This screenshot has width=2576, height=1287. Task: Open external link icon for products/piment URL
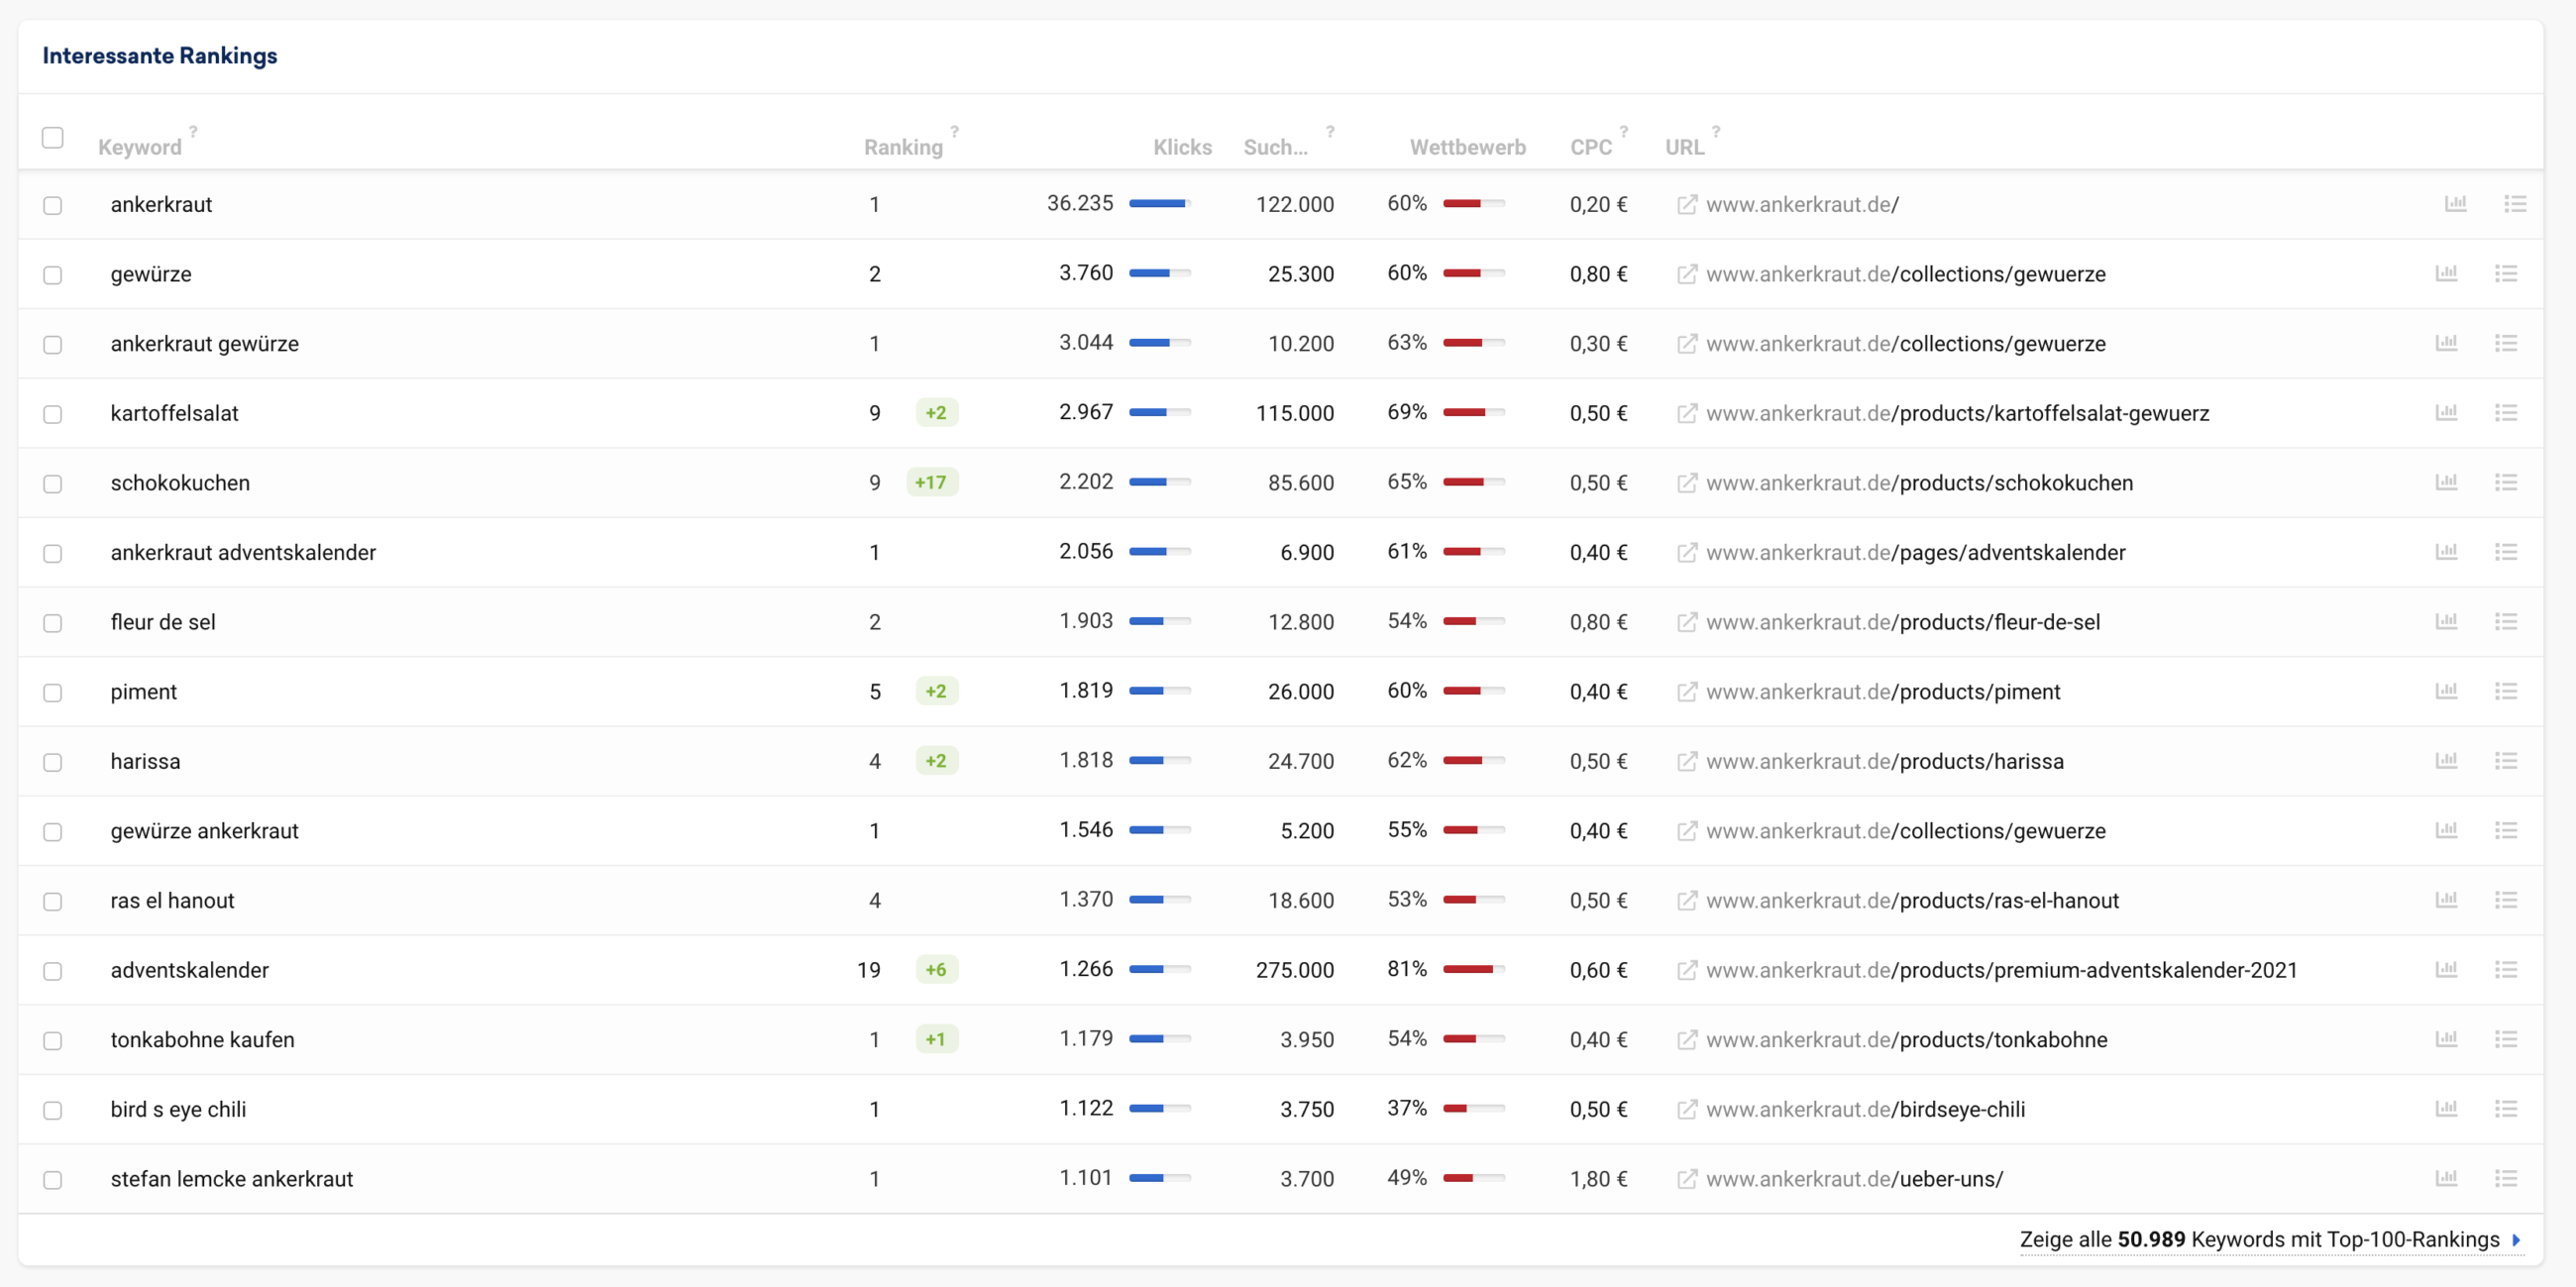coord(1686,692)
